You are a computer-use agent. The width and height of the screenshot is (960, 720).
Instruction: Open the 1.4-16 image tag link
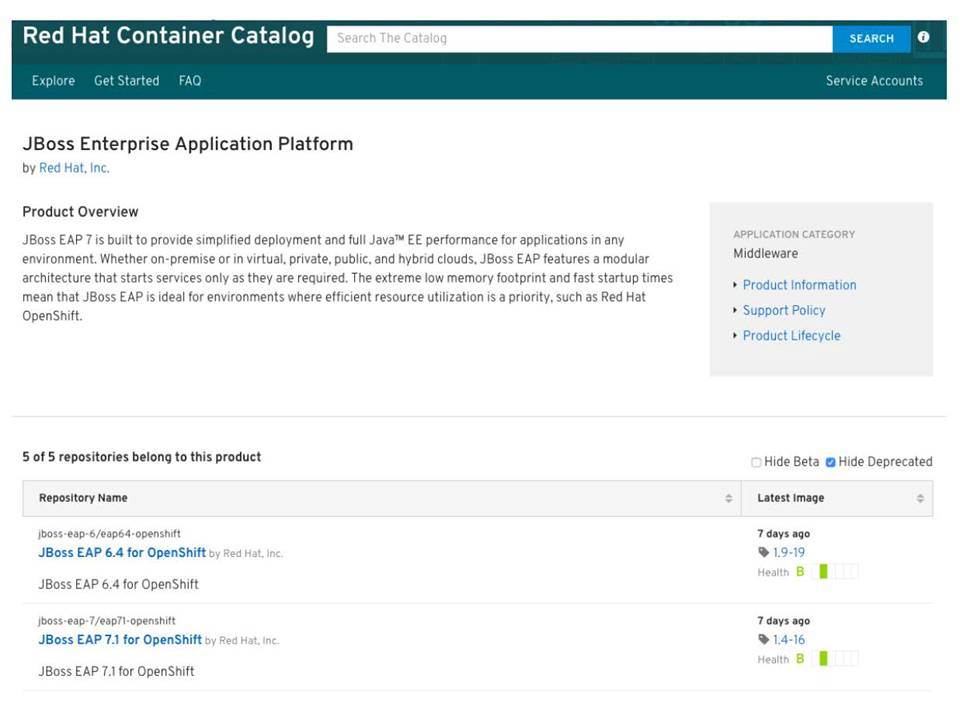[x=789, y=639]
